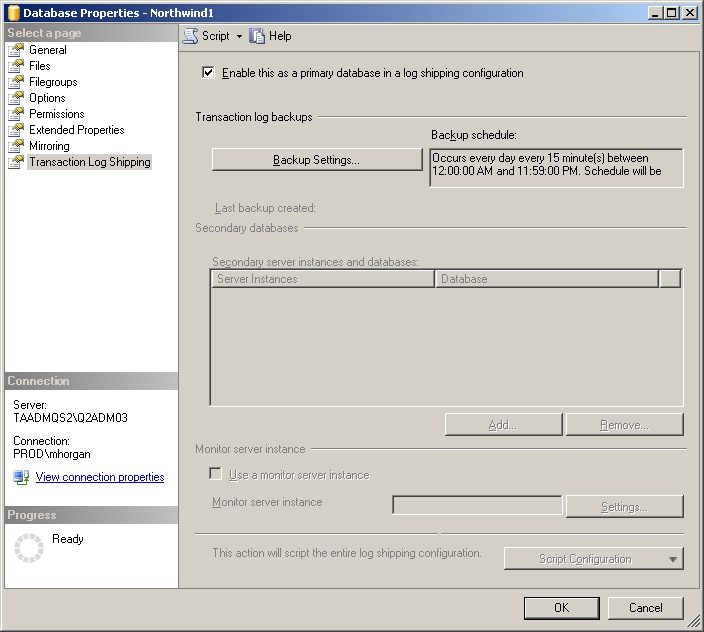Click connection name PROD\mhorgan

click(52, 454)
